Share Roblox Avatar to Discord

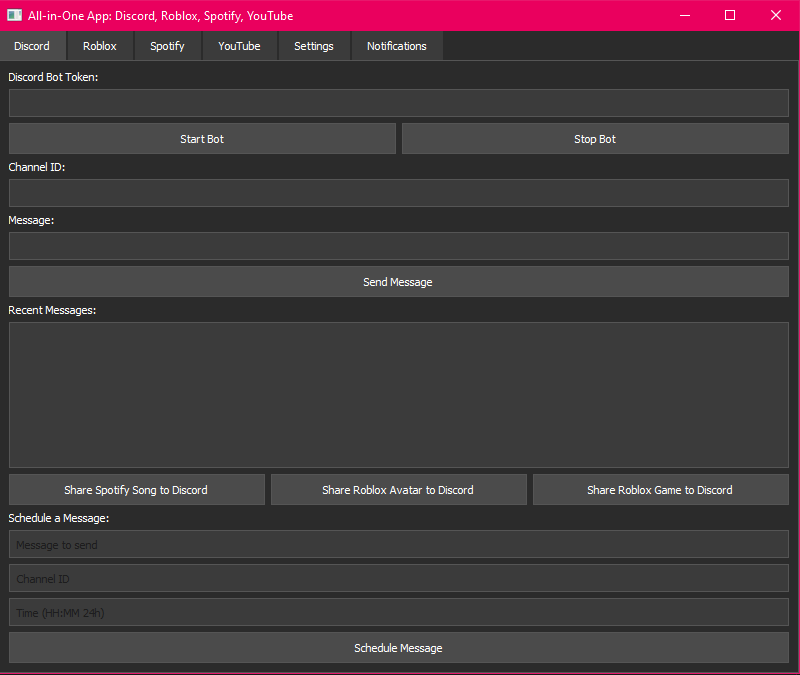pyautogui.click(x=398, y=490)
